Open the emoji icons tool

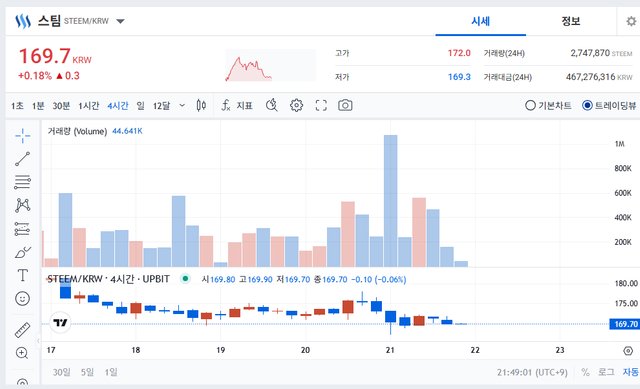click(22, 299)
